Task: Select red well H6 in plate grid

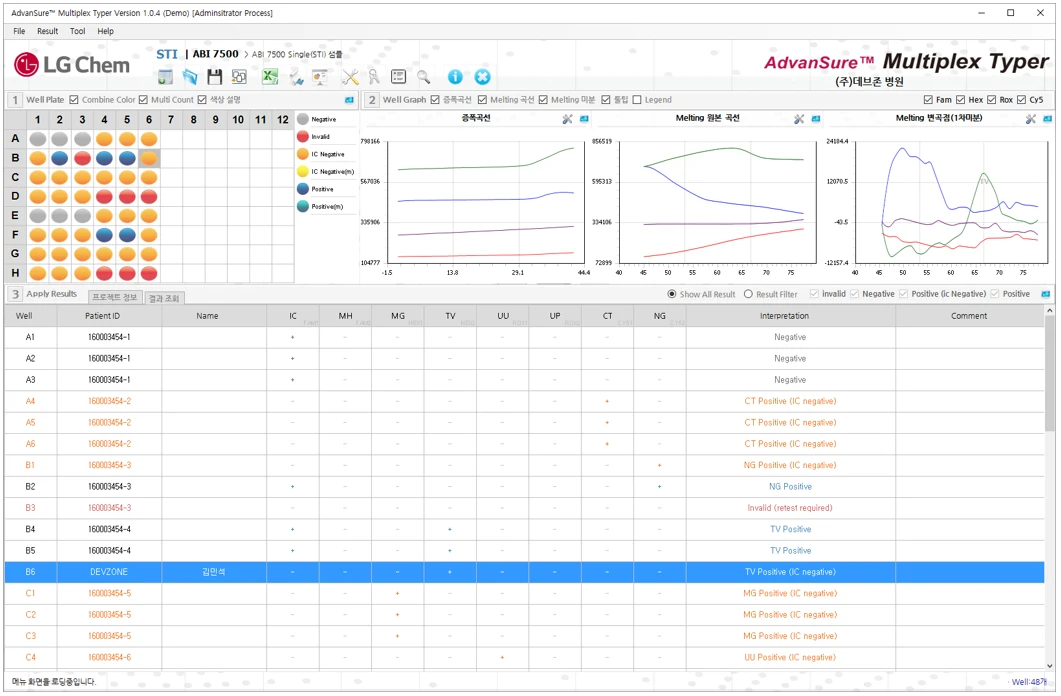Action: (x=149, y=274)
